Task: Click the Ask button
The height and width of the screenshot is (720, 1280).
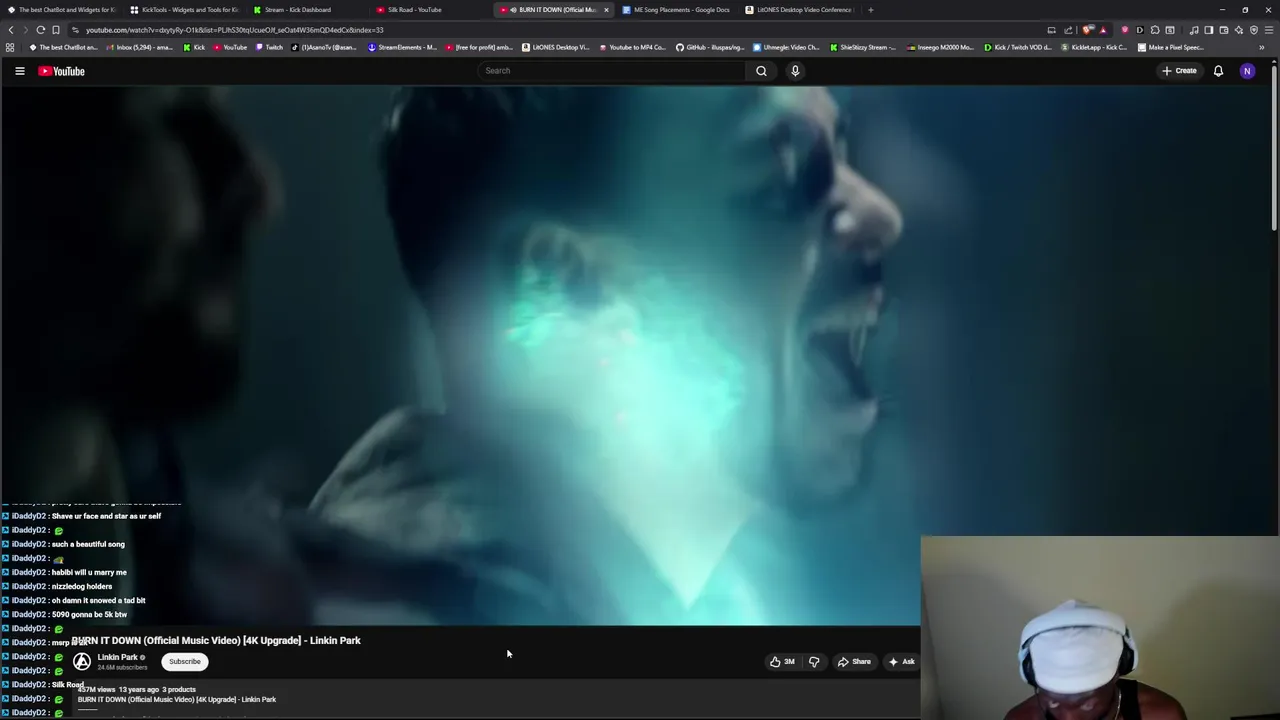Action: [x=901, y=661]
